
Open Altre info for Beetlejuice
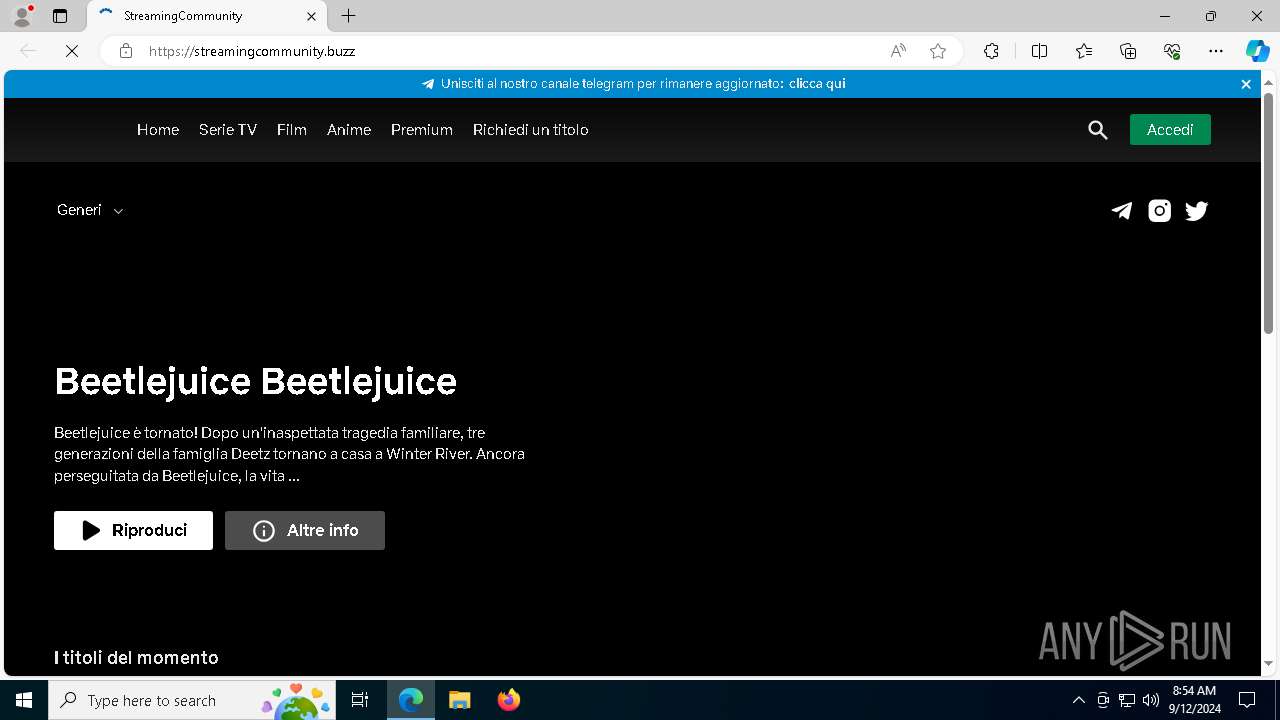[305, 530]
